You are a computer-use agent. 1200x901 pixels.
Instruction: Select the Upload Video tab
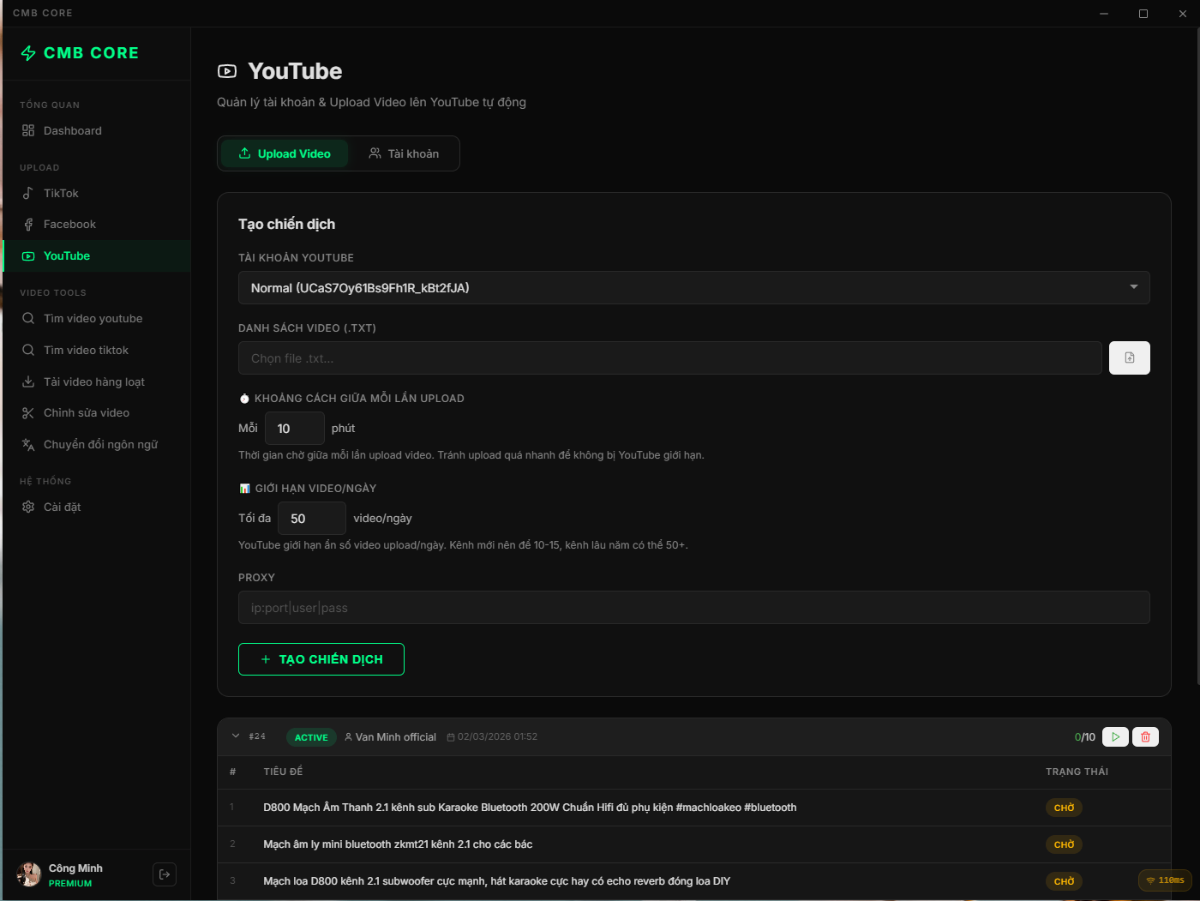tap(285, 153)
